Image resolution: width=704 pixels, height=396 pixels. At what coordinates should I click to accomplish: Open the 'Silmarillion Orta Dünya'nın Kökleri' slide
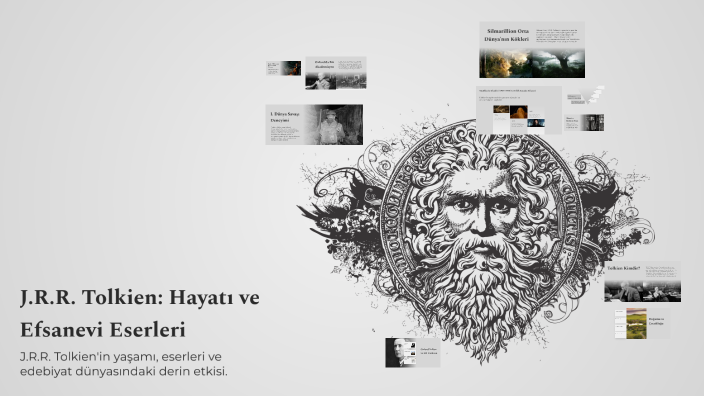pyautogui.click(x=532, y=50)
